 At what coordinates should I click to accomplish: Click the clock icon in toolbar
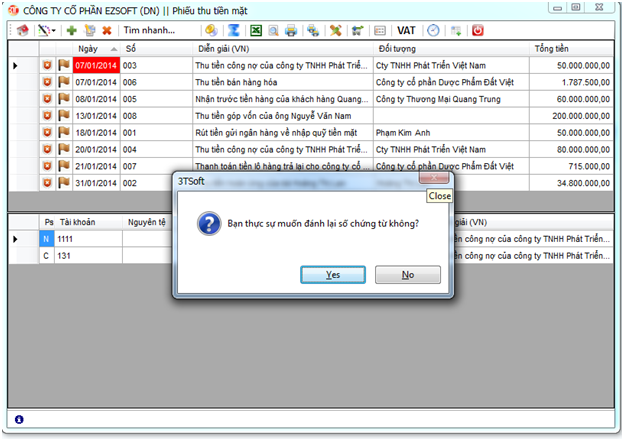pyautogui.click(x=433, y=31)
